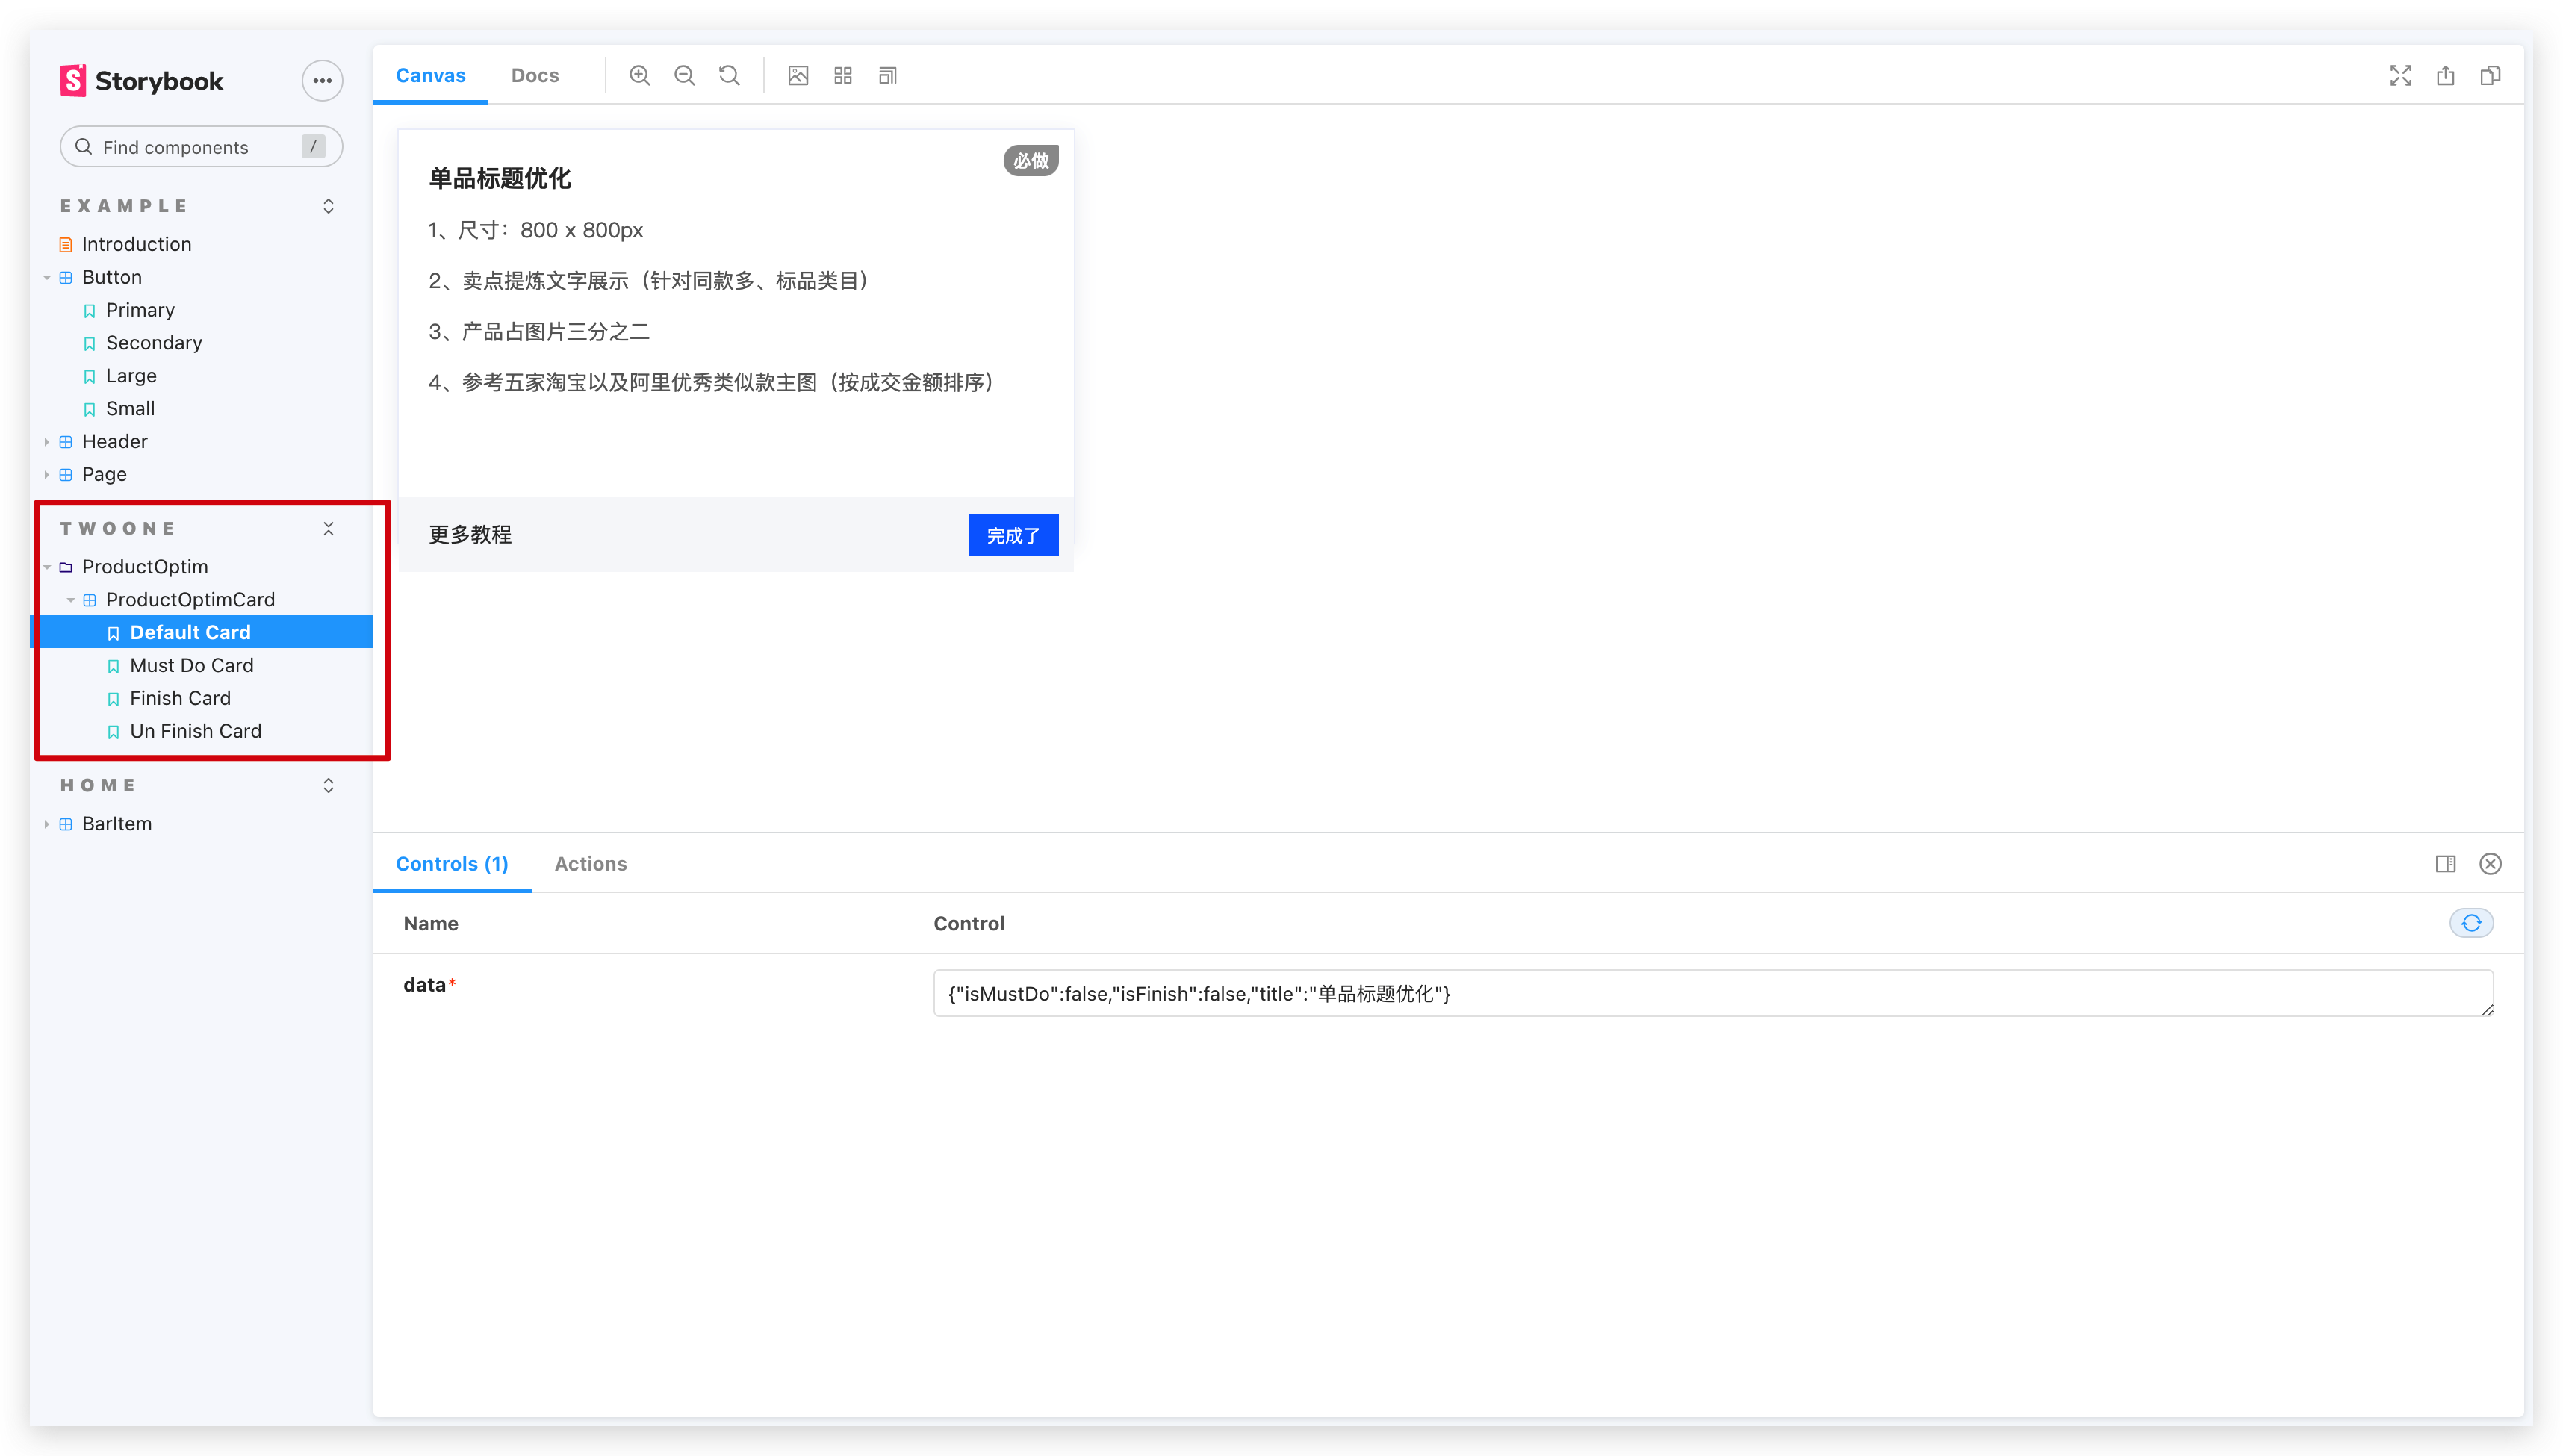
Task: Focus the Find components search field
Action: pyautogui.click(x=190, y=147)
